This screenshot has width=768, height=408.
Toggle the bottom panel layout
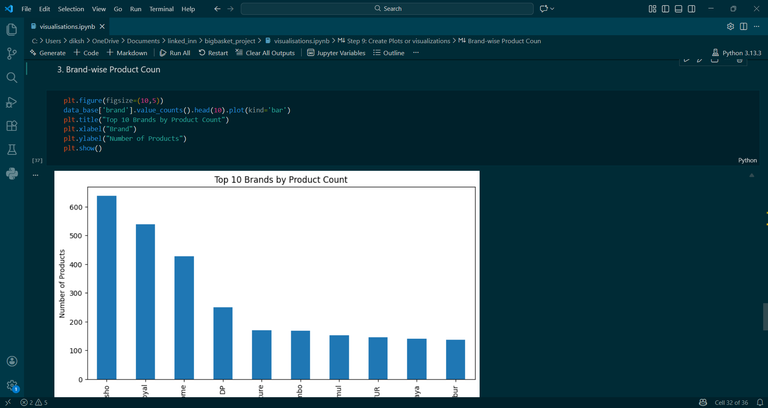pyautogui.click(x=678, y=9)
